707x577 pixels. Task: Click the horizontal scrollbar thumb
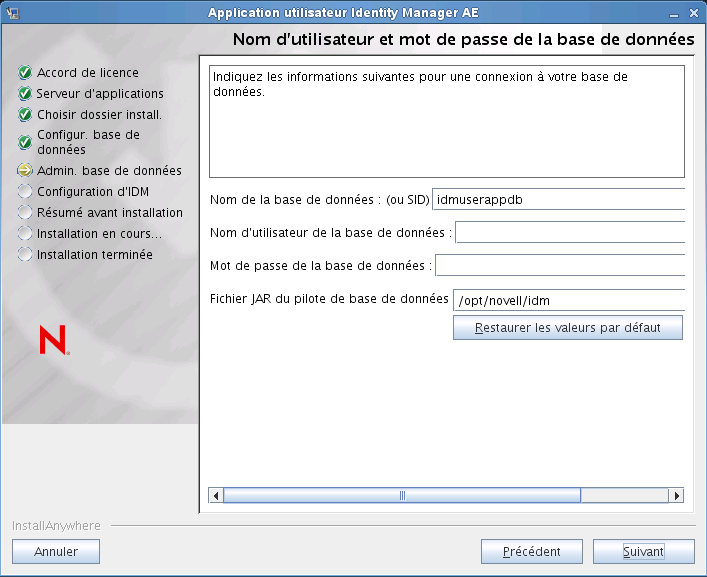(402, 495)
